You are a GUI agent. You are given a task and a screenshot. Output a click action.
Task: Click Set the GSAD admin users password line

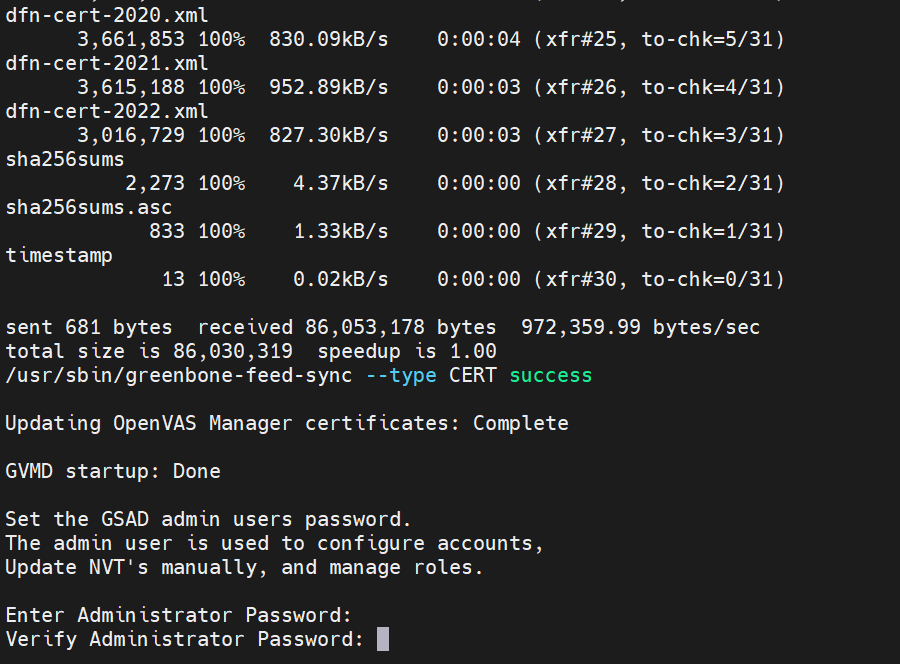[208, 519]
